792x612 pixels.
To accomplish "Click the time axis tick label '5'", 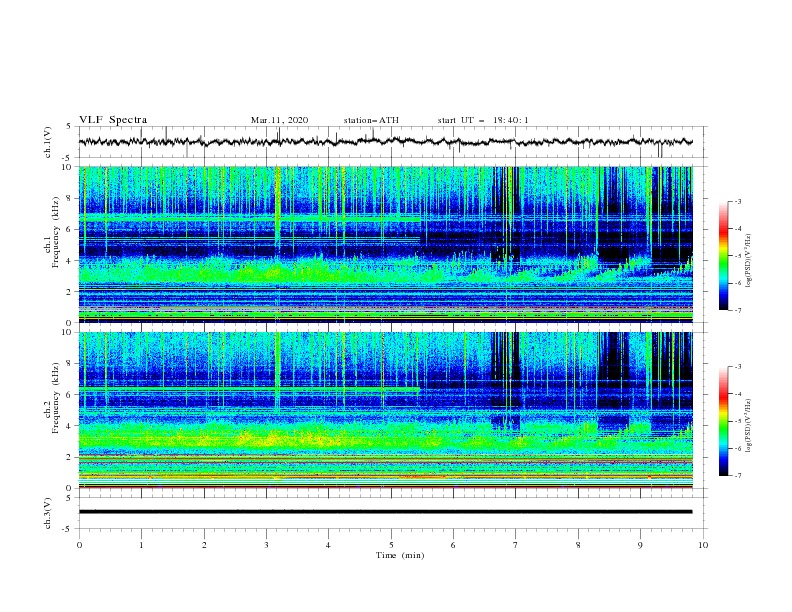I will pyautogui.click(x=391, y=545).
